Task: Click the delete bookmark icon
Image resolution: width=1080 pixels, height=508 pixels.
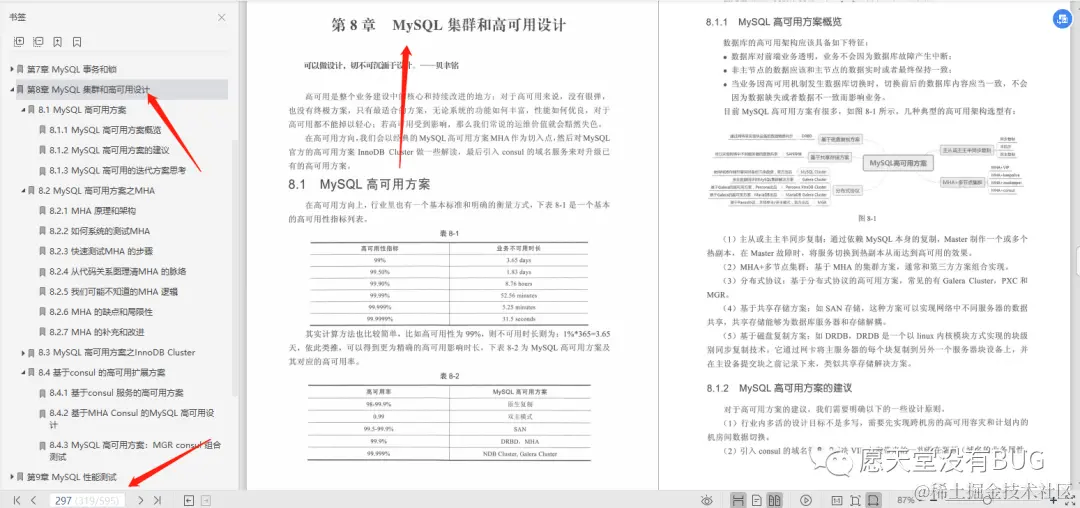Action: pyautogui.click(x=77, y=41)
